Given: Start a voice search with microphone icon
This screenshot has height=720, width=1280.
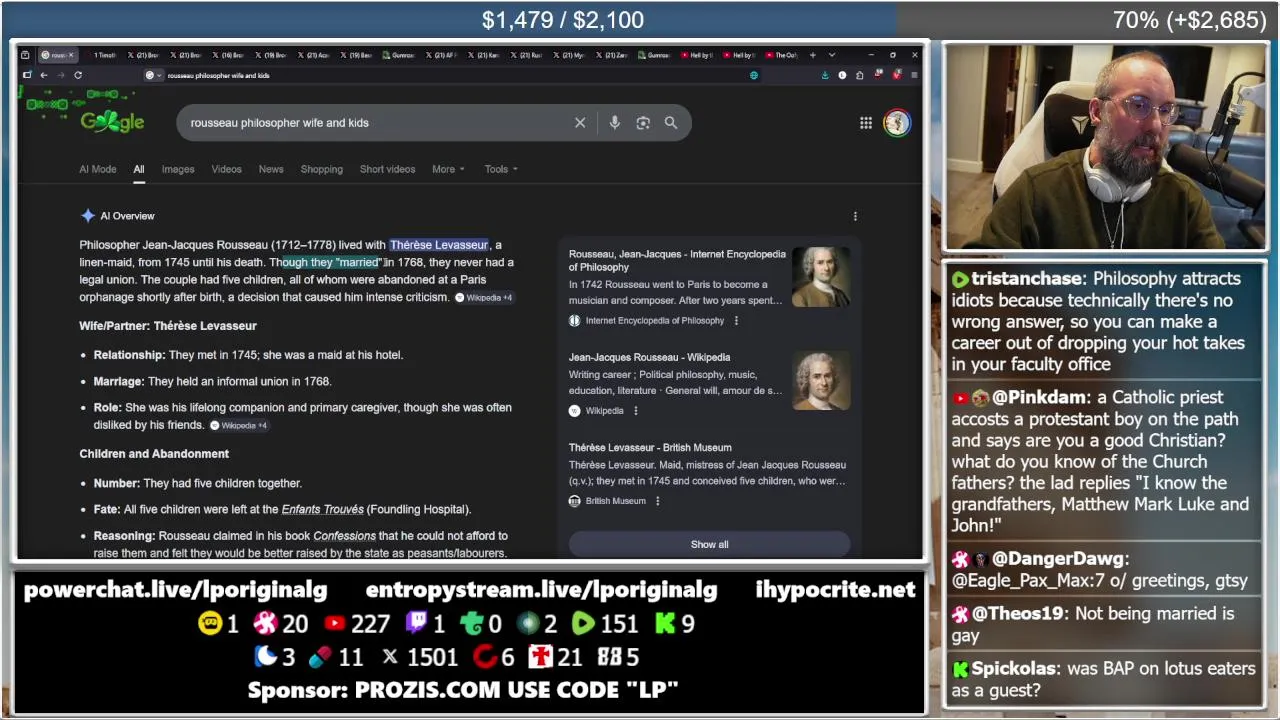Looking at the screenshot, I should coord(614,123).
